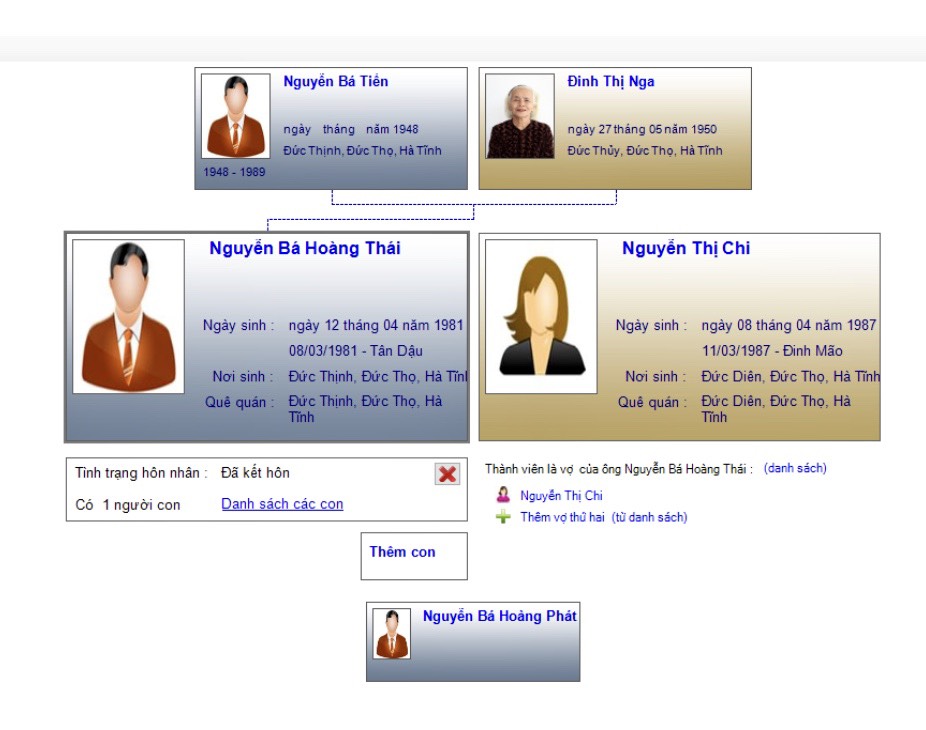Click Thành viên là vợ của ông heading
Image resolution: width=926 pixels, height=730 pixels.
click(x=619, y=469)
